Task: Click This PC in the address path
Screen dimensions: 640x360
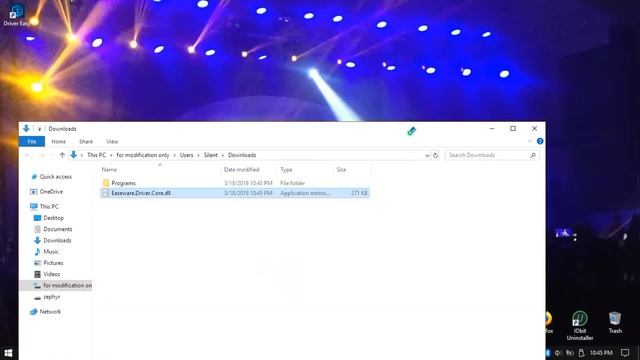Action: (x=96, y=155)
